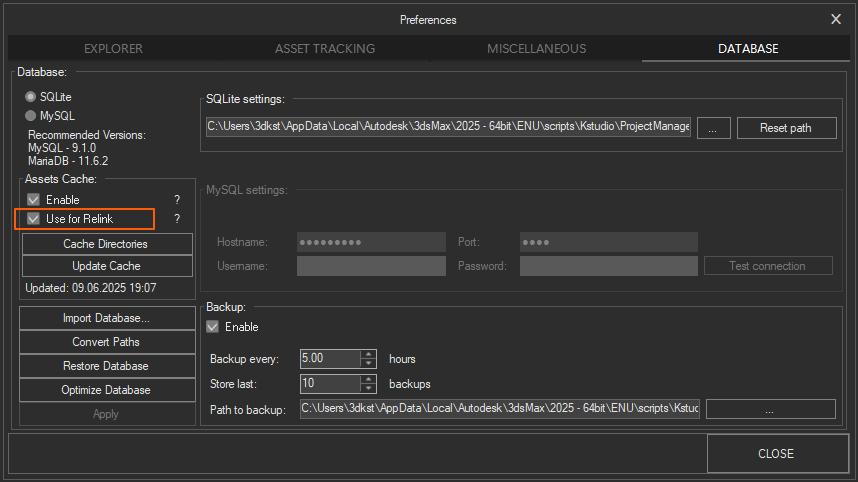This screenshot has height=482, width=858.
Task: Click the 'MySQL - 9.1.0' version text
Action: tap(62, 148)
